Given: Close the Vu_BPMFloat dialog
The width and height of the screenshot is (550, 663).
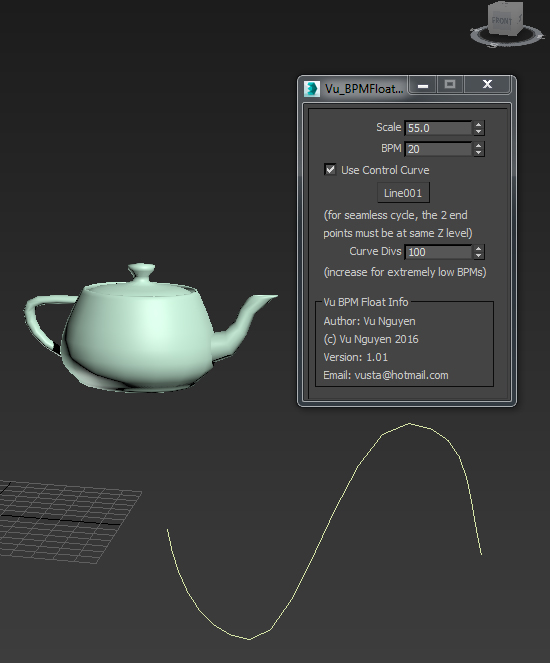Looking at the screenshot, I should (x=487, y=85).
